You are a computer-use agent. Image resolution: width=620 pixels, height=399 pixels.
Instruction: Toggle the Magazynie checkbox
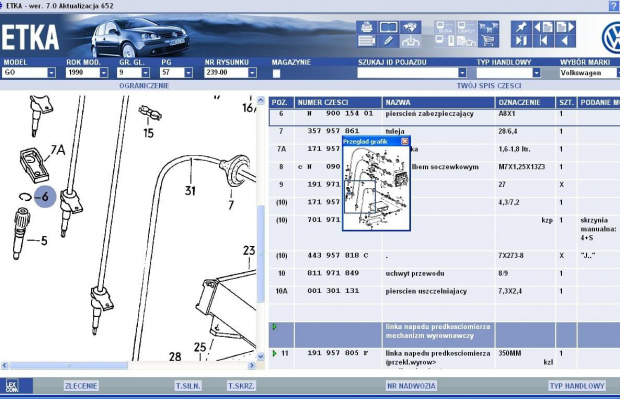(x=276, y=74)
